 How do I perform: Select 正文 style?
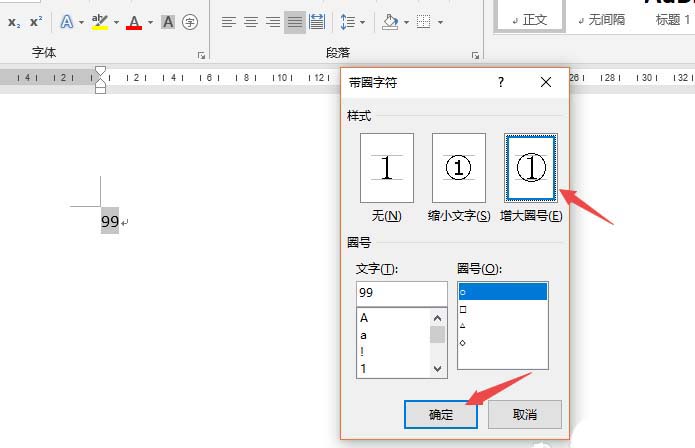(x=530, y=16)
